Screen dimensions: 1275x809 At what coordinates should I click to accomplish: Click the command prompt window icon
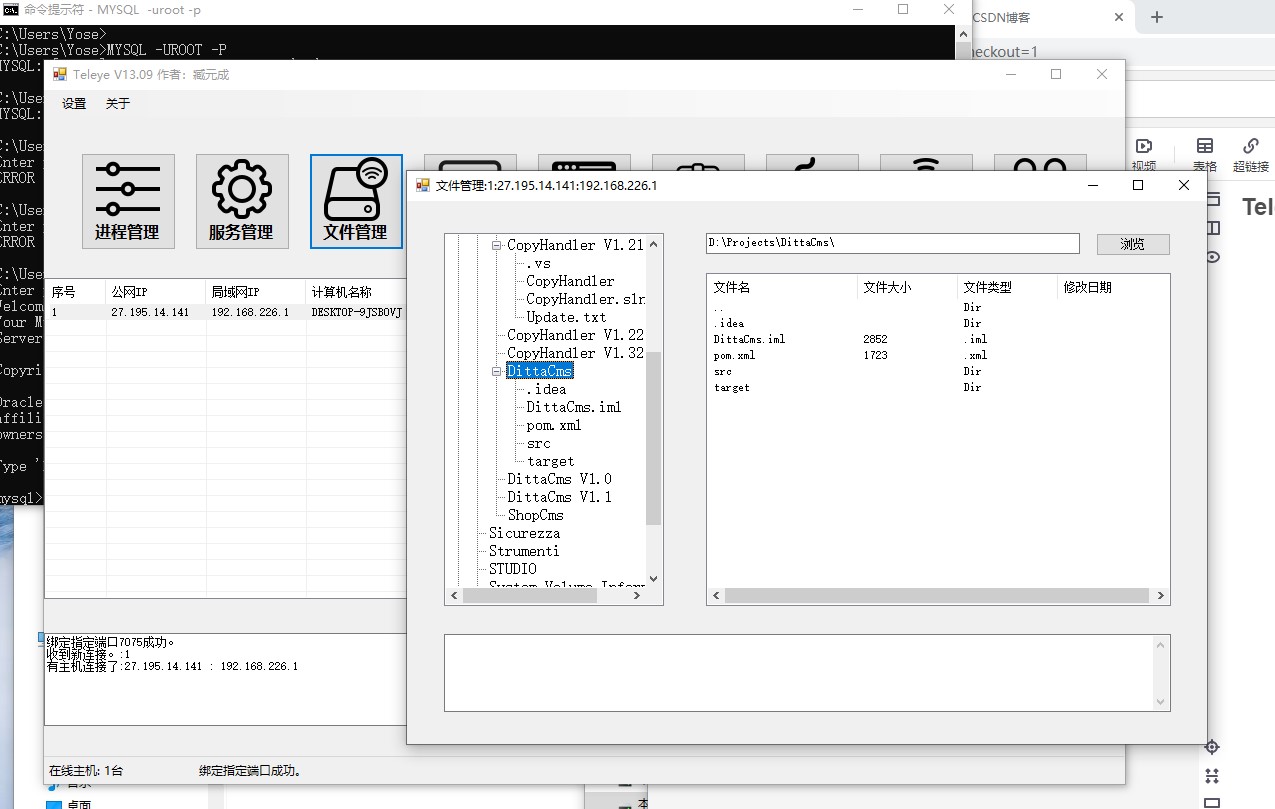[x=11, y=9]
